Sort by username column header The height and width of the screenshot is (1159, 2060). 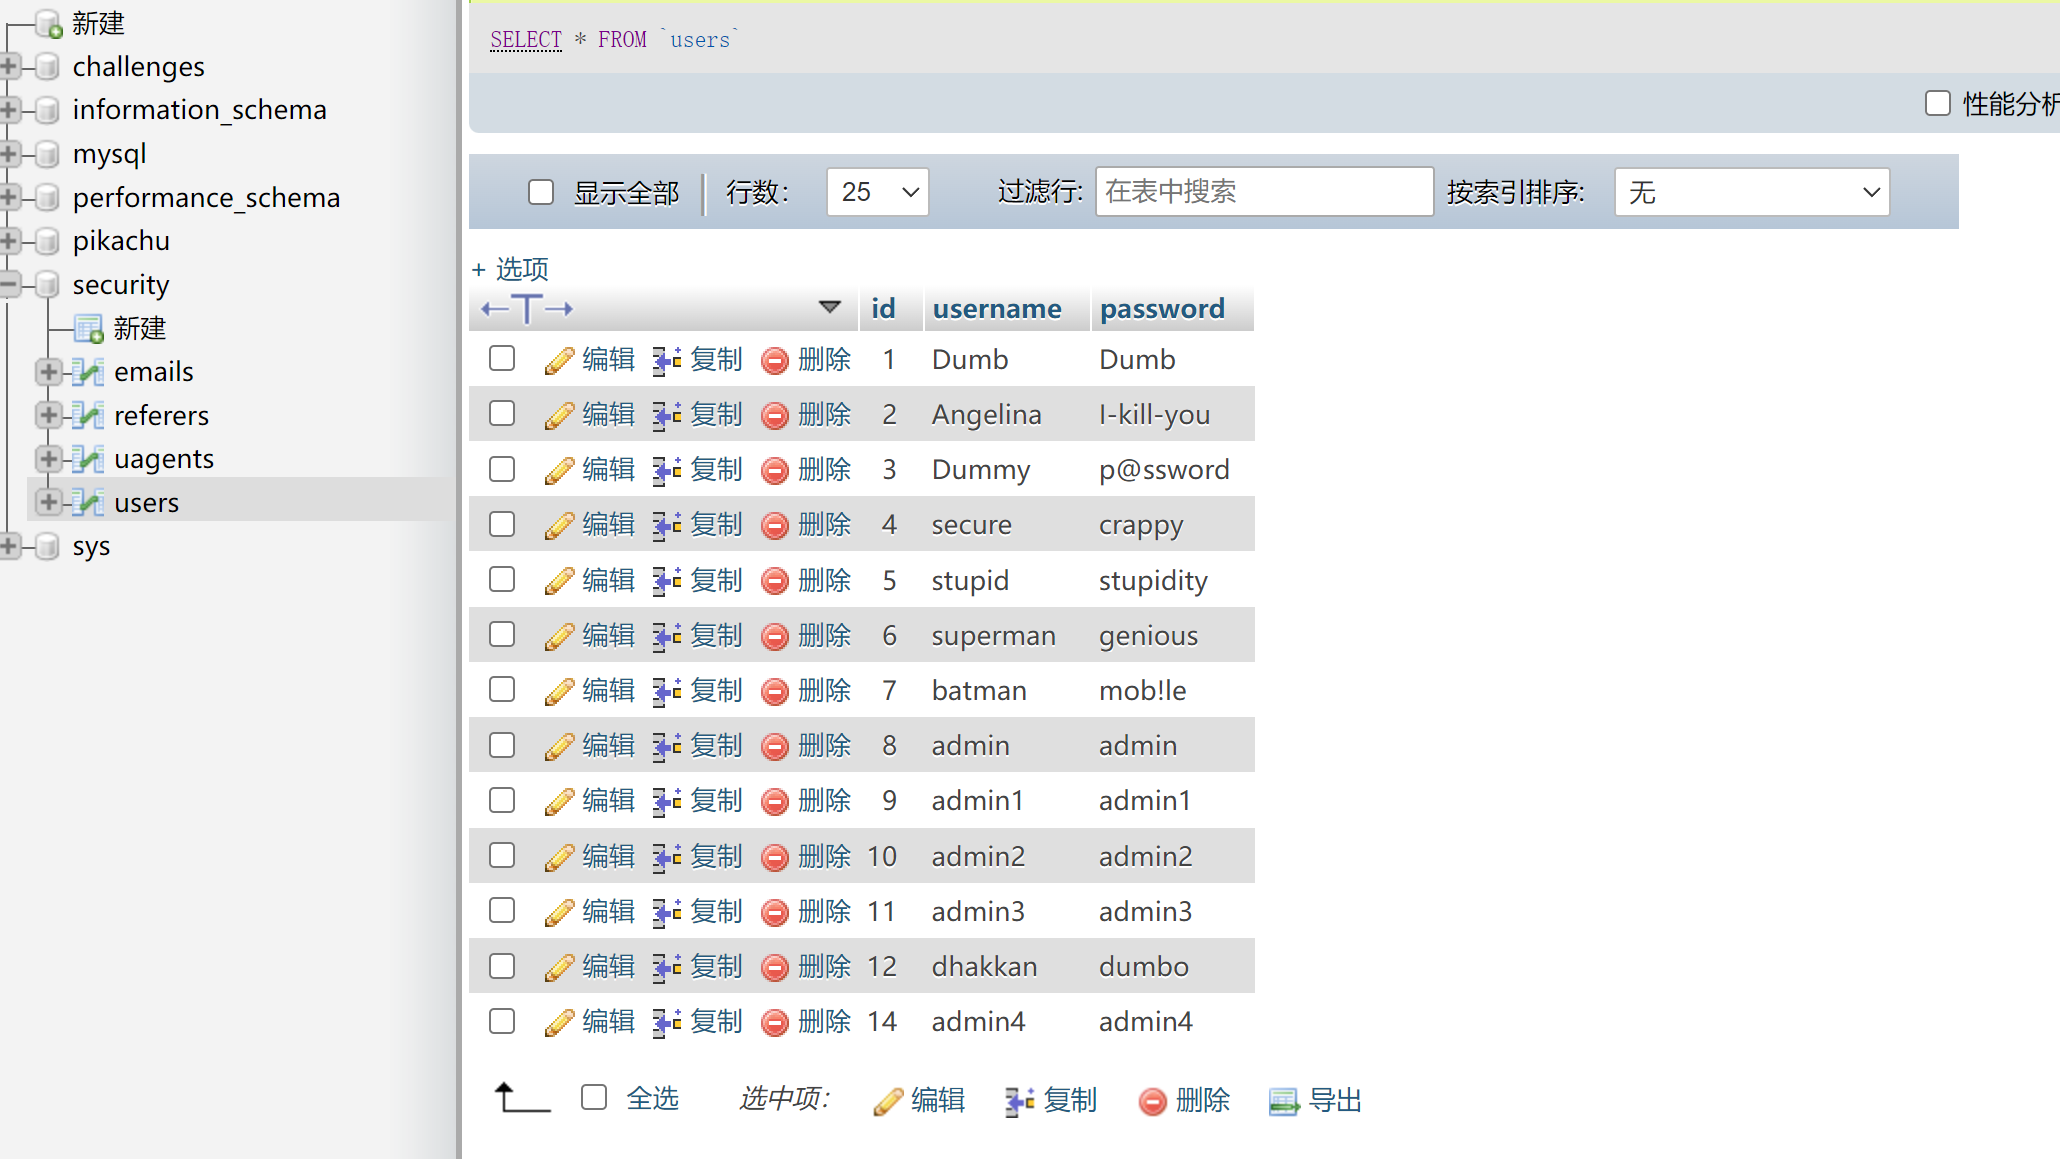tap(996, 309)
